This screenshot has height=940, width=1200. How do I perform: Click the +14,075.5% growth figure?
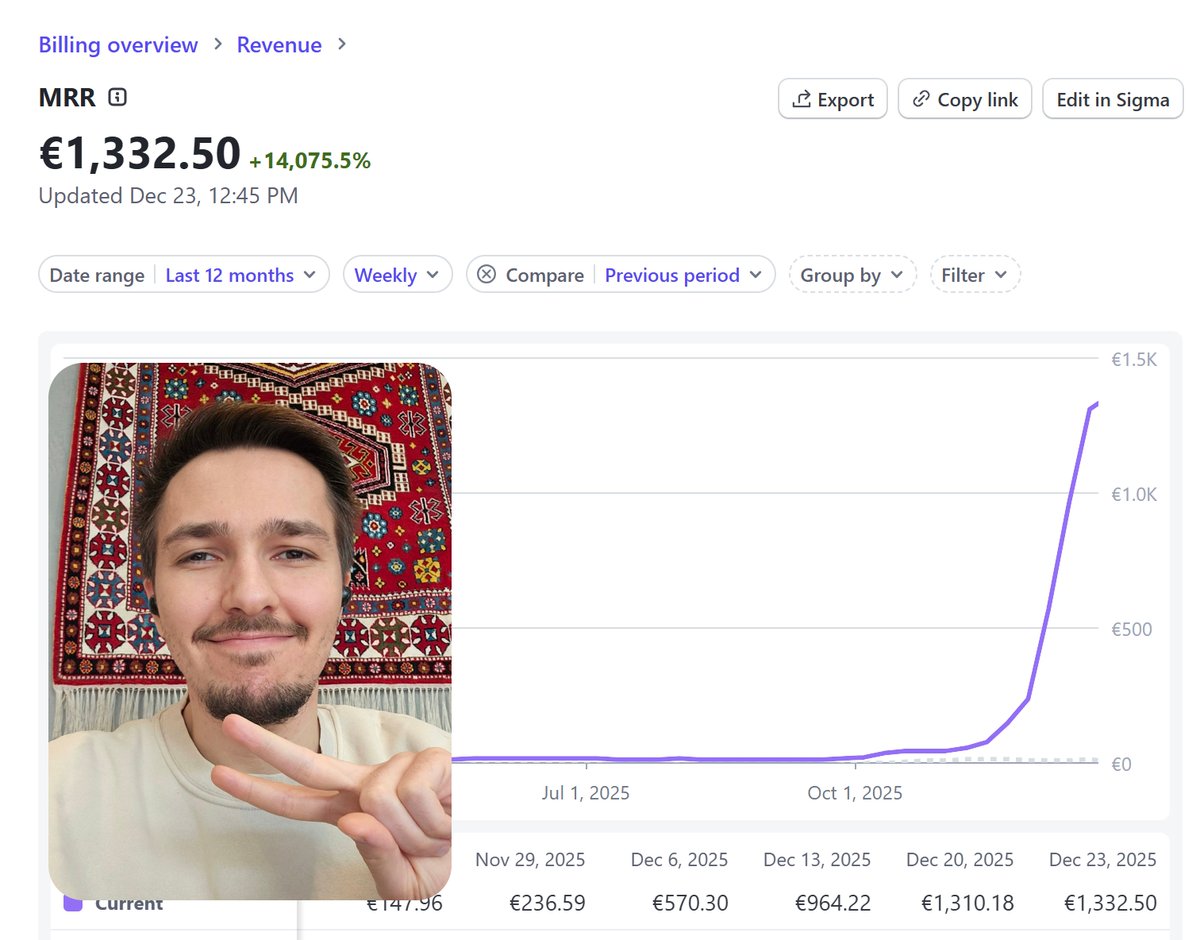click(310, 160)
